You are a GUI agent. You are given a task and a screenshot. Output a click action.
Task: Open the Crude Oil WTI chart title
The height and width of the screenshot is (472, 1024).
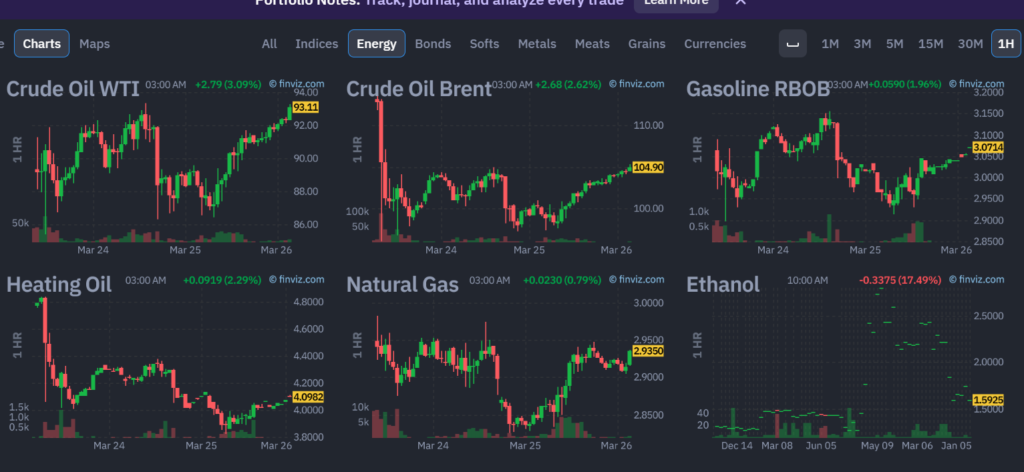pyautogui.click(x=73, y=89)
